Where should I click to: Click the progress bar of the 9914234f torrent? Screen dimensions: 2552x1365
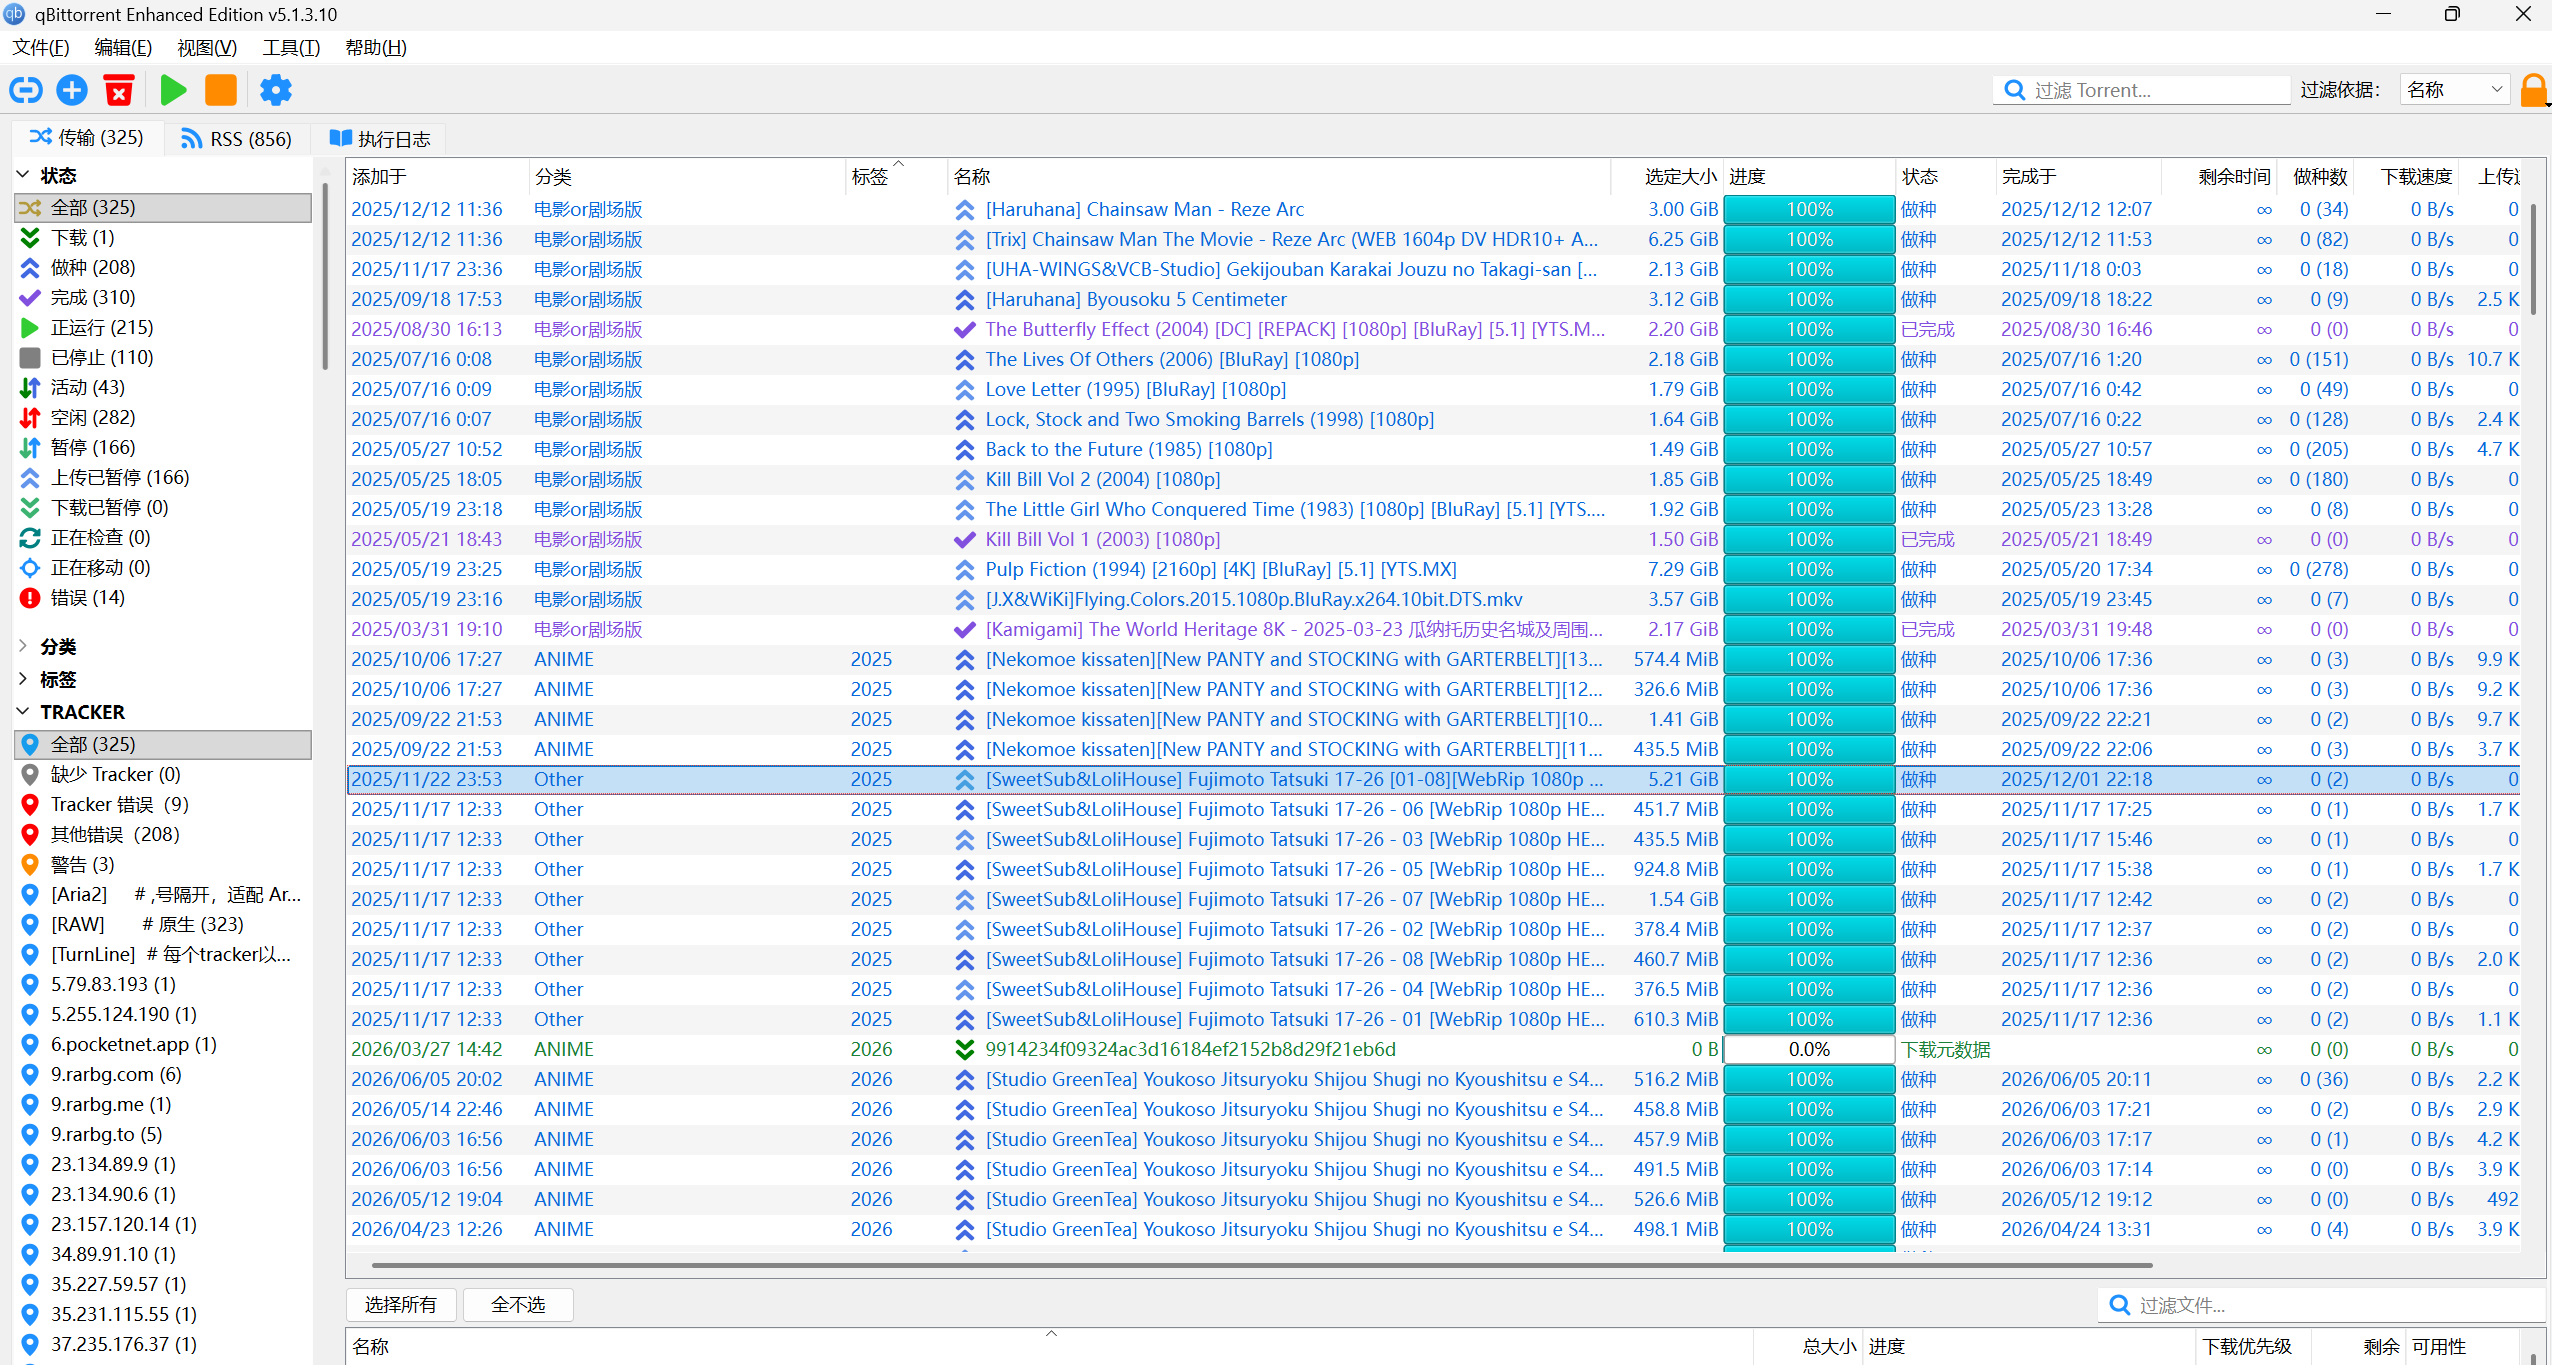1809,1050
